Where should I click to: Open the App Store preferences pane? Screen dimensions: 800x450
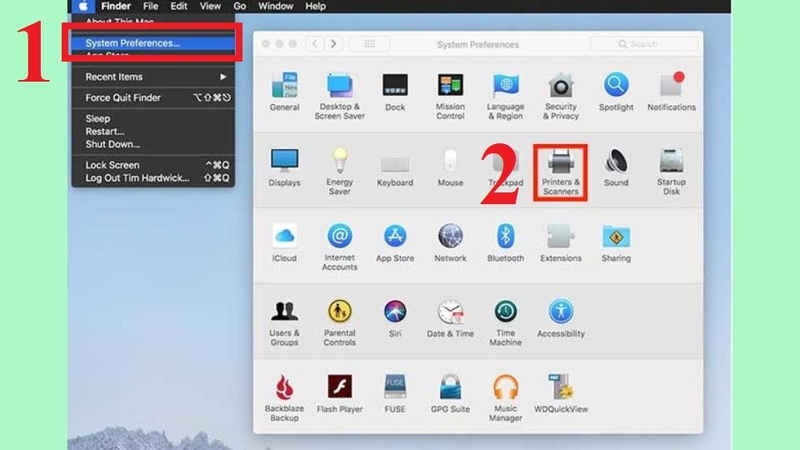[395, 243]
